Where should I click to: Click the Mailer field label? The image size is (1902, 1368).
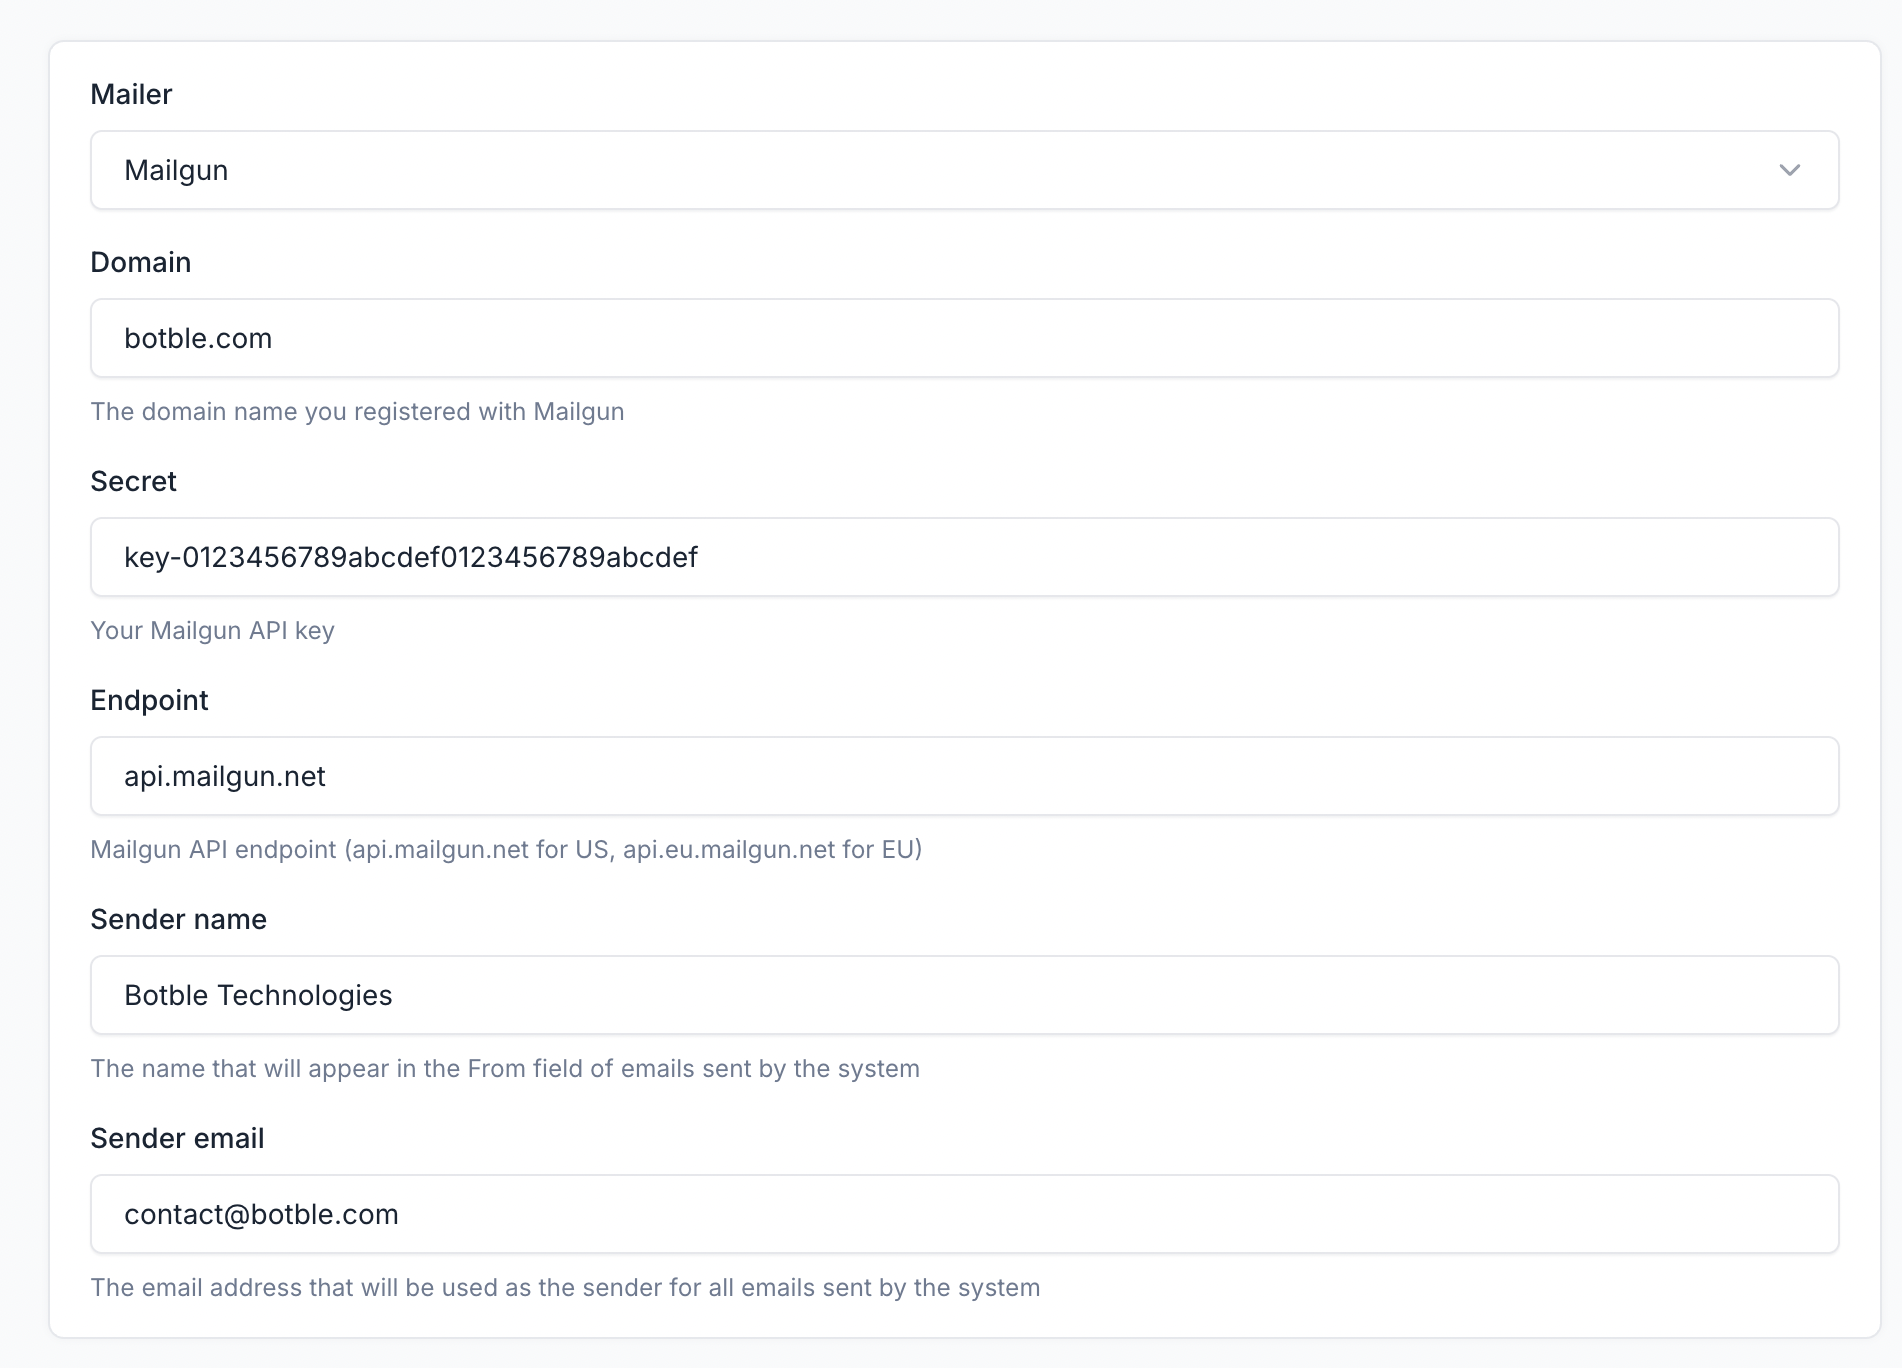(x=131, y=94)
